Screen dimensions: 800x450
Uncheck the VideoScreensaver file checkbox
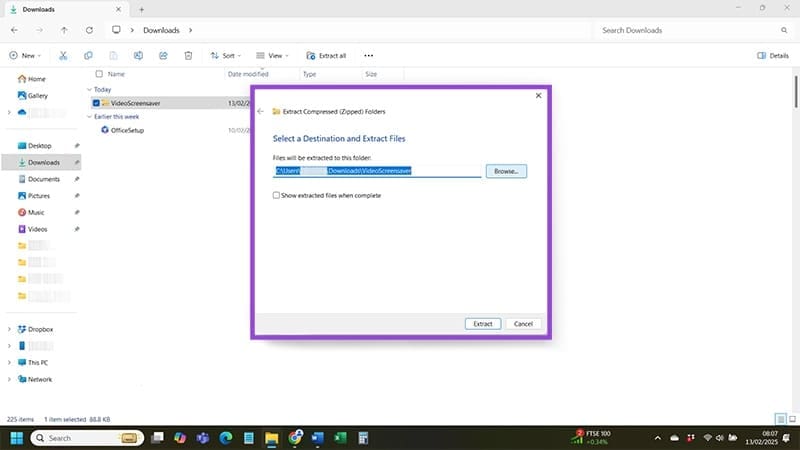[96, 103]
